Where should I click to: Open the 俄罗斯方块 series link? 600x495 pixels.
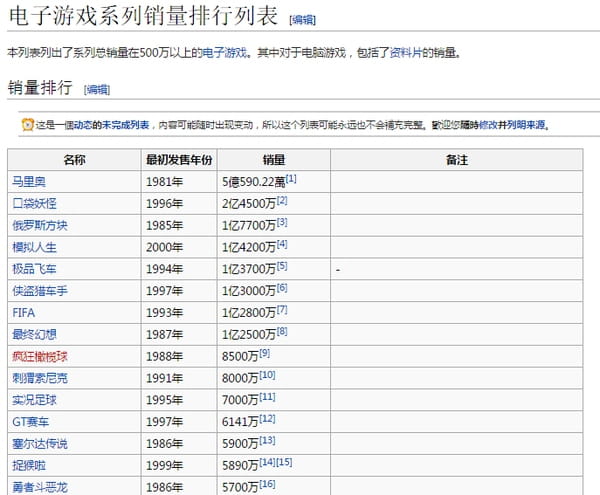(40, 225)
